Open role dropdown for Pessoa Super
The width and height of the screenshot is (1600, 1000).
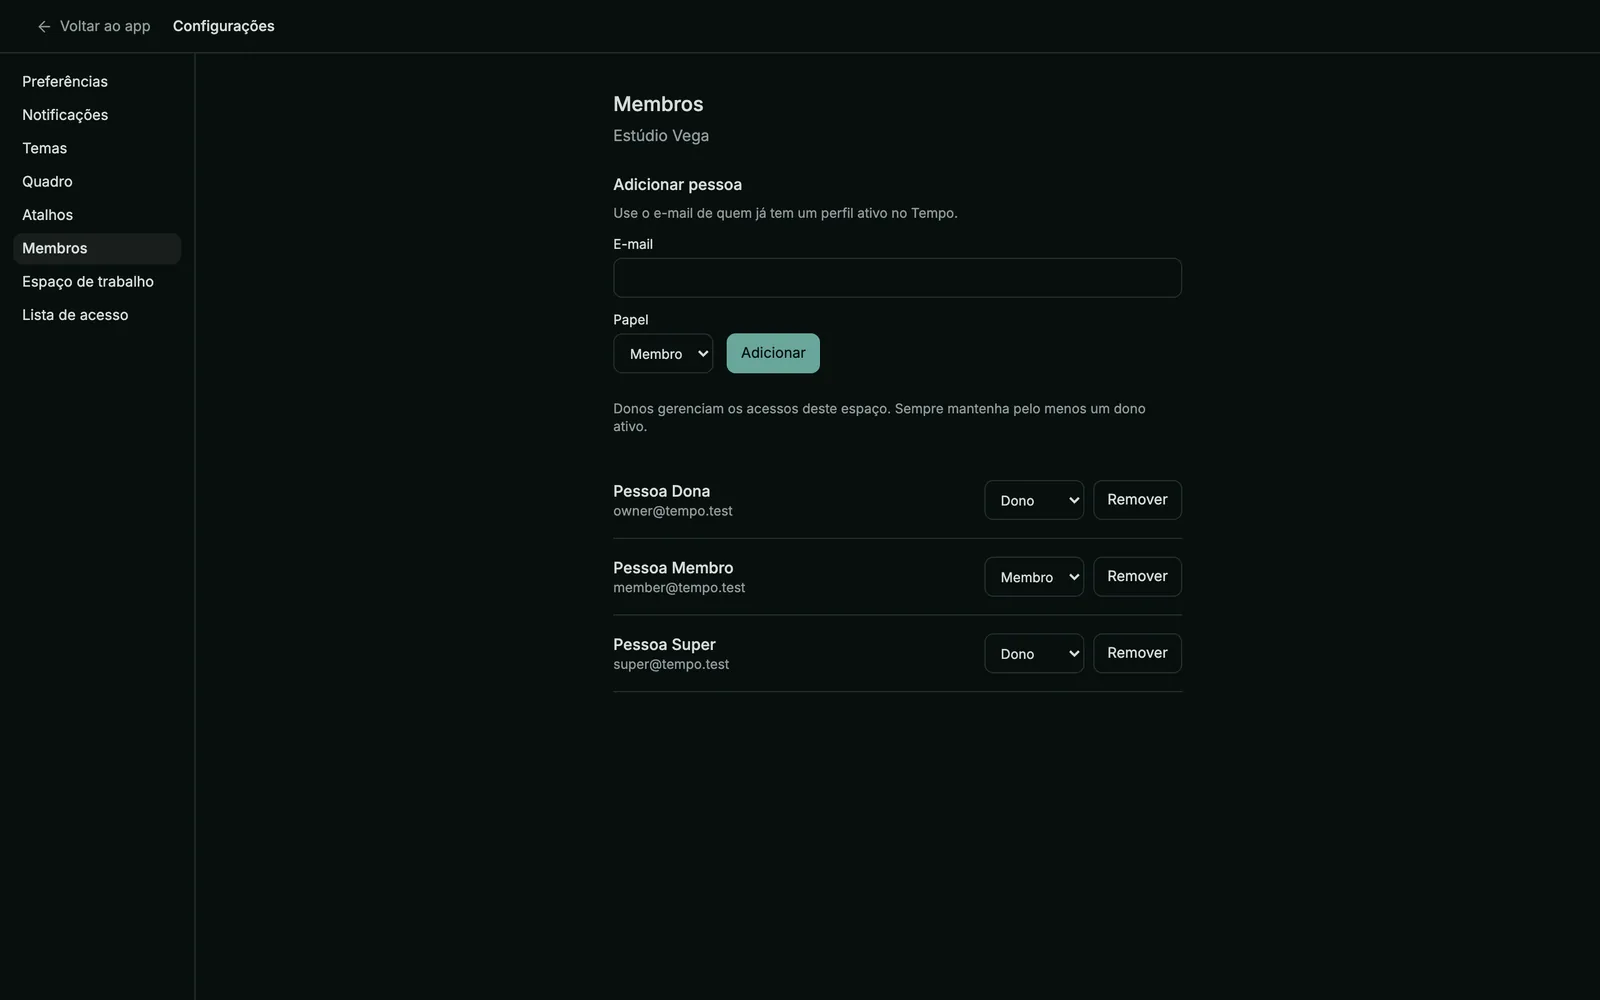tap(1034, 653)
